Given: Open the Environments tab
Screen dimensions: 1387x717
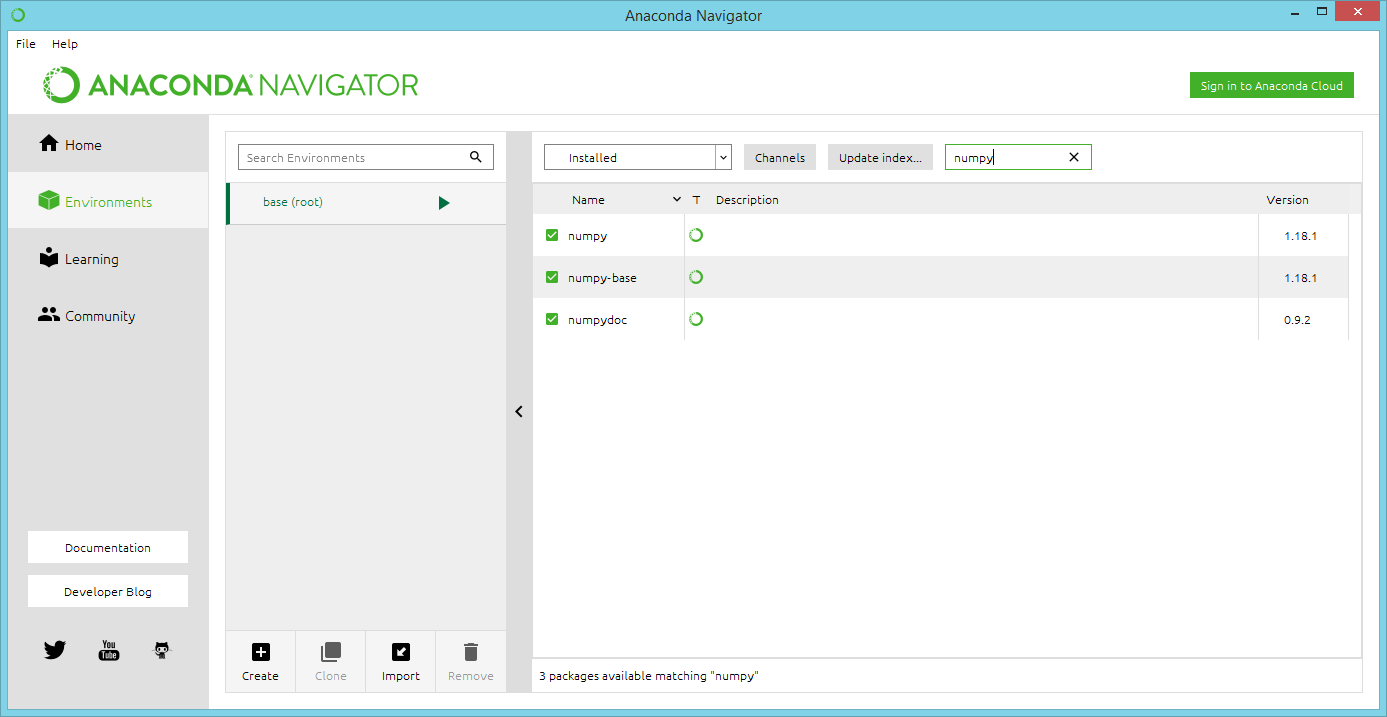Looking at the screenshot, I should click(108, 202).
